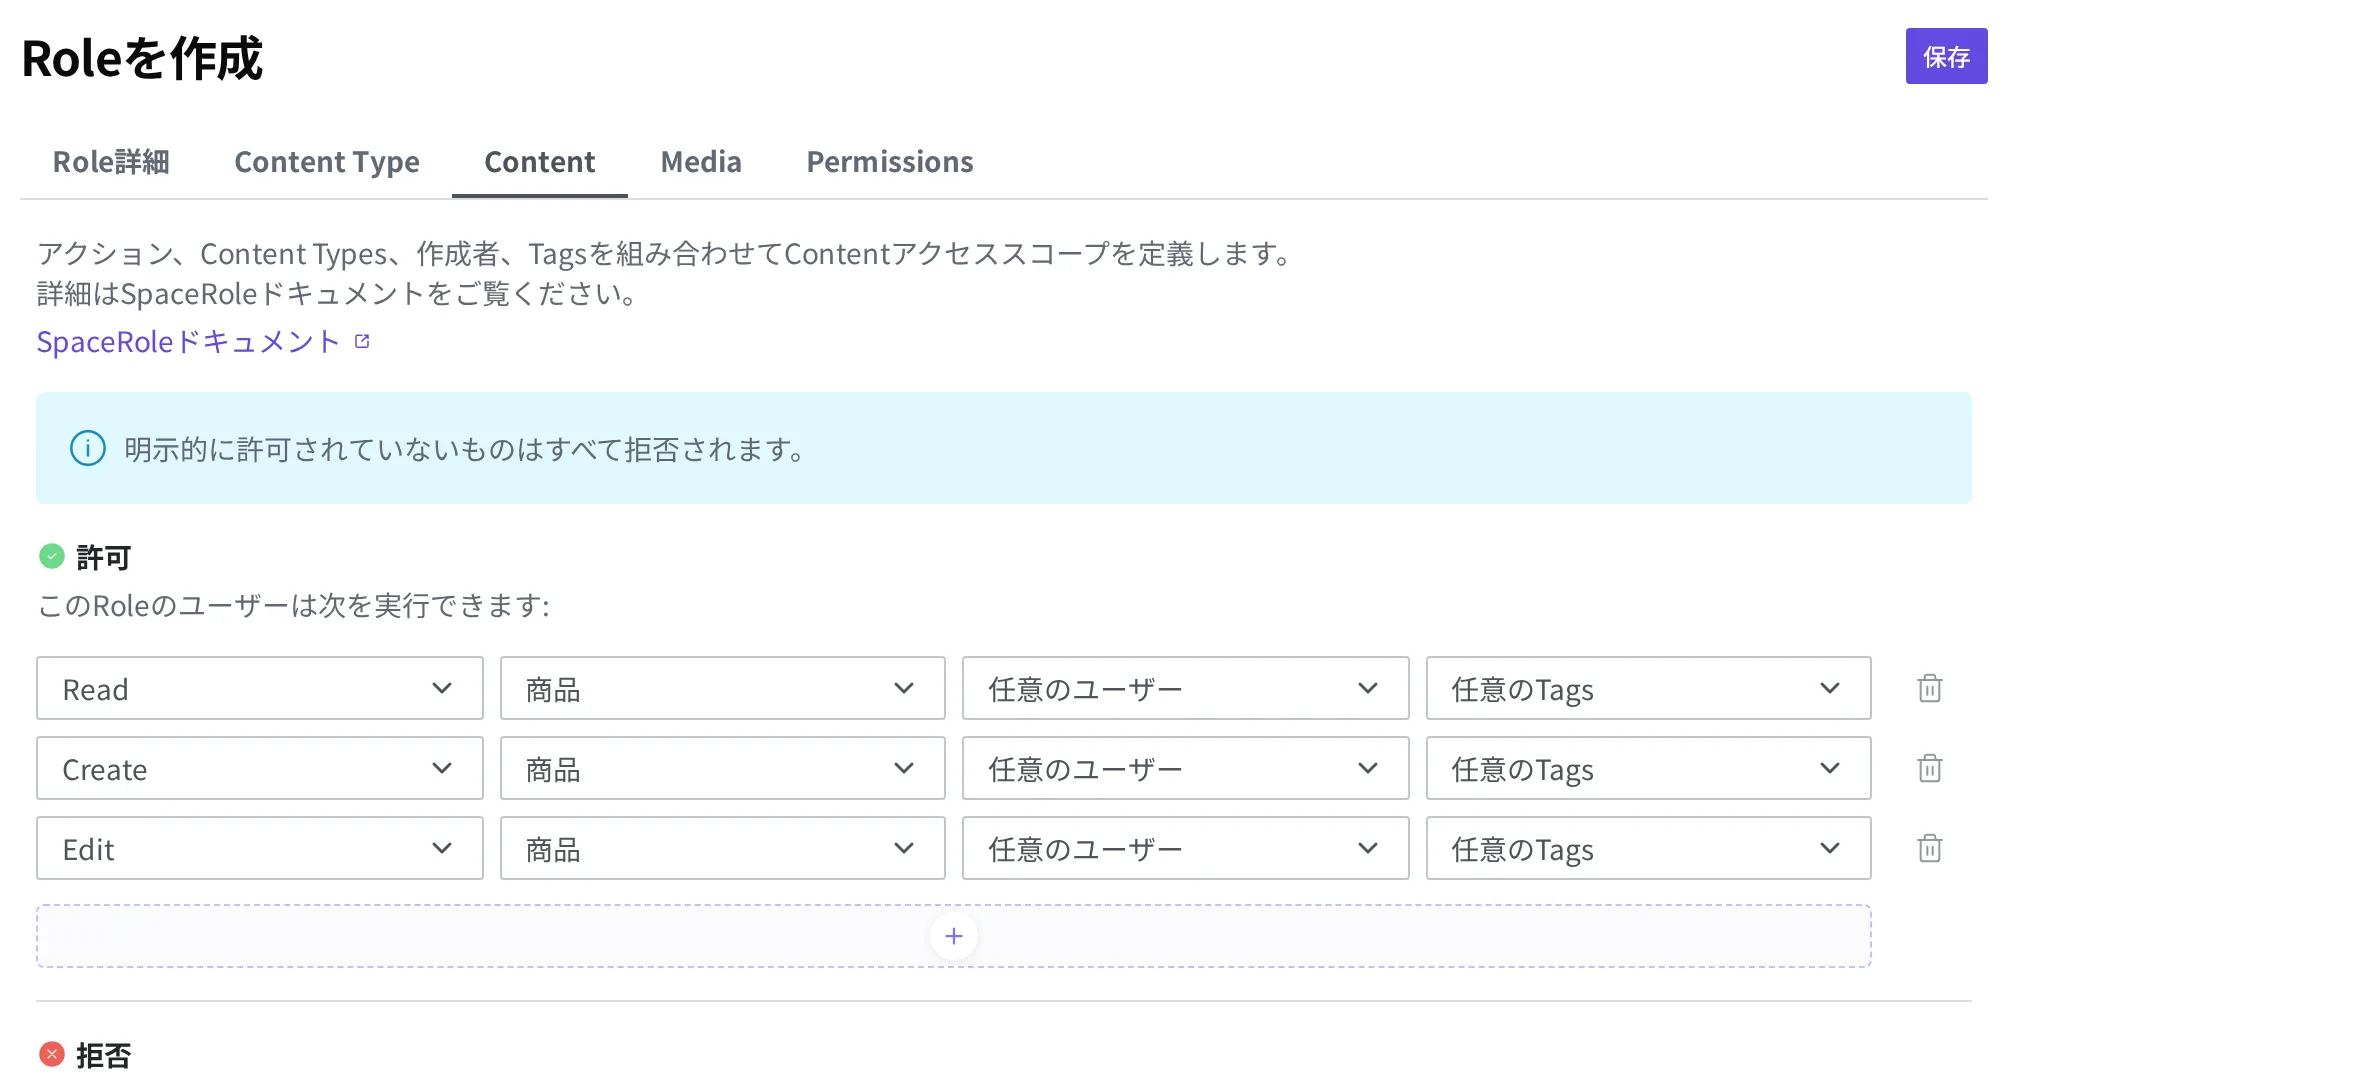2356x1080 pixels.
Task: Delete the Edit permission row
Action: tap(1929, 848)
